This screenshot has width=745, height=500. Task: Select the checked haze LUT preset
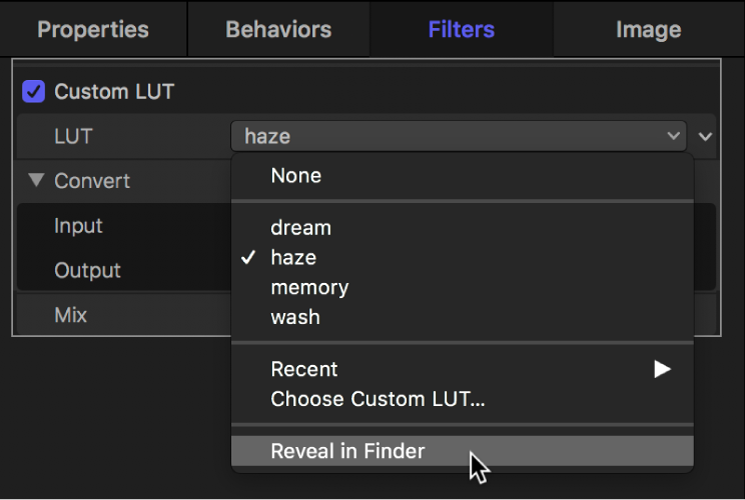(x=293, y=258)
